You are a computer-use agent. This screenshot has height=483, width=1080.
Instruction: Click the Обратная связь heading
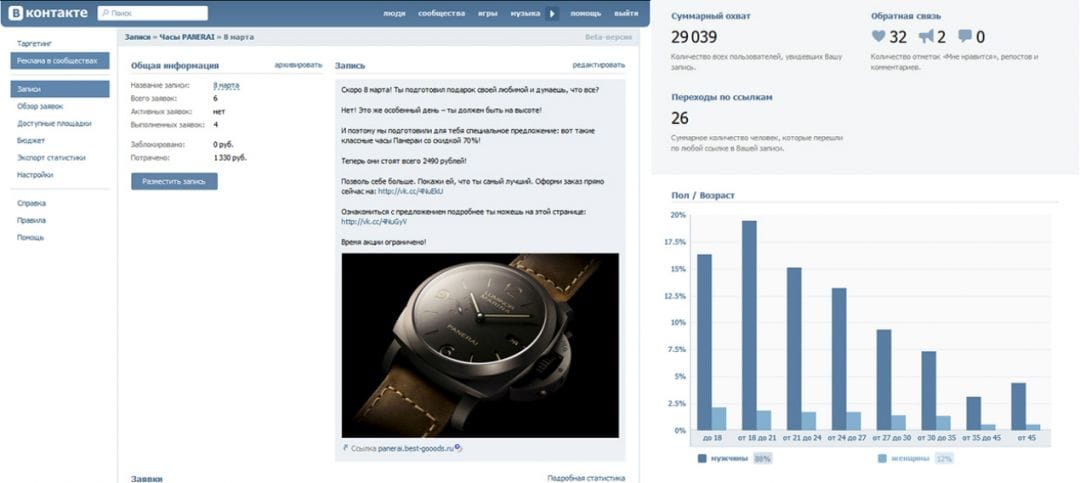click(x=906, y=16)
